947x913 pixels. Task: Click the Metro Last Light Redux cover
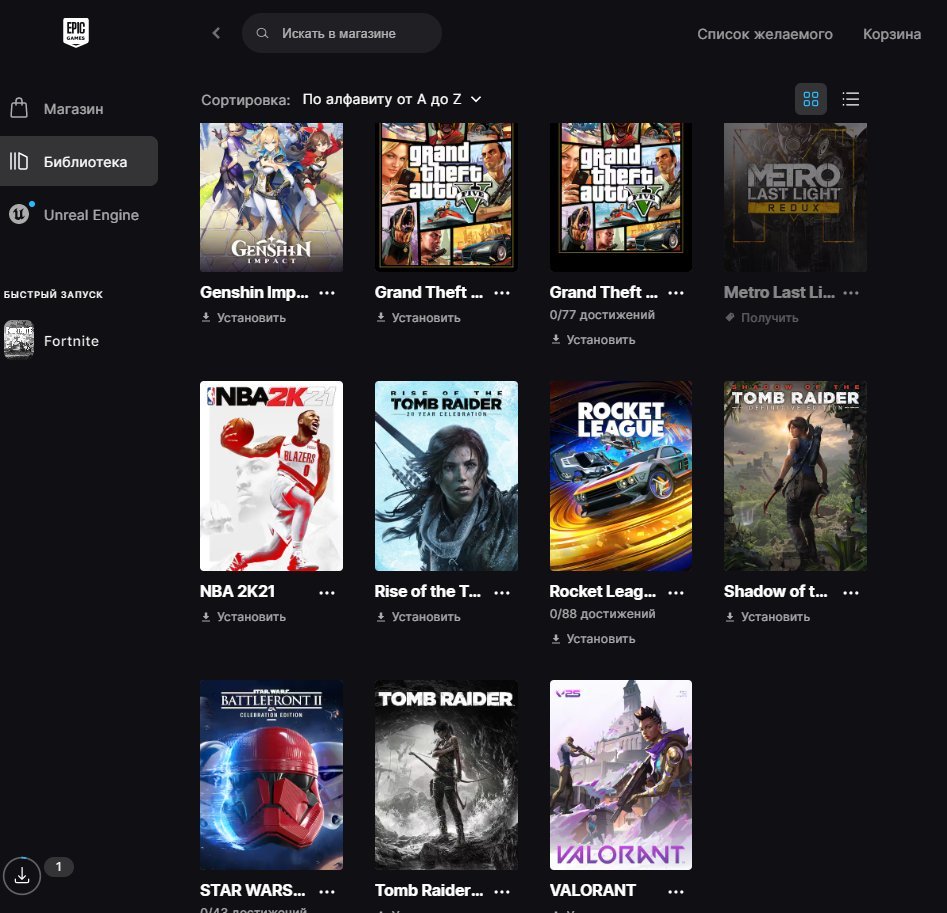pos(795,197)
